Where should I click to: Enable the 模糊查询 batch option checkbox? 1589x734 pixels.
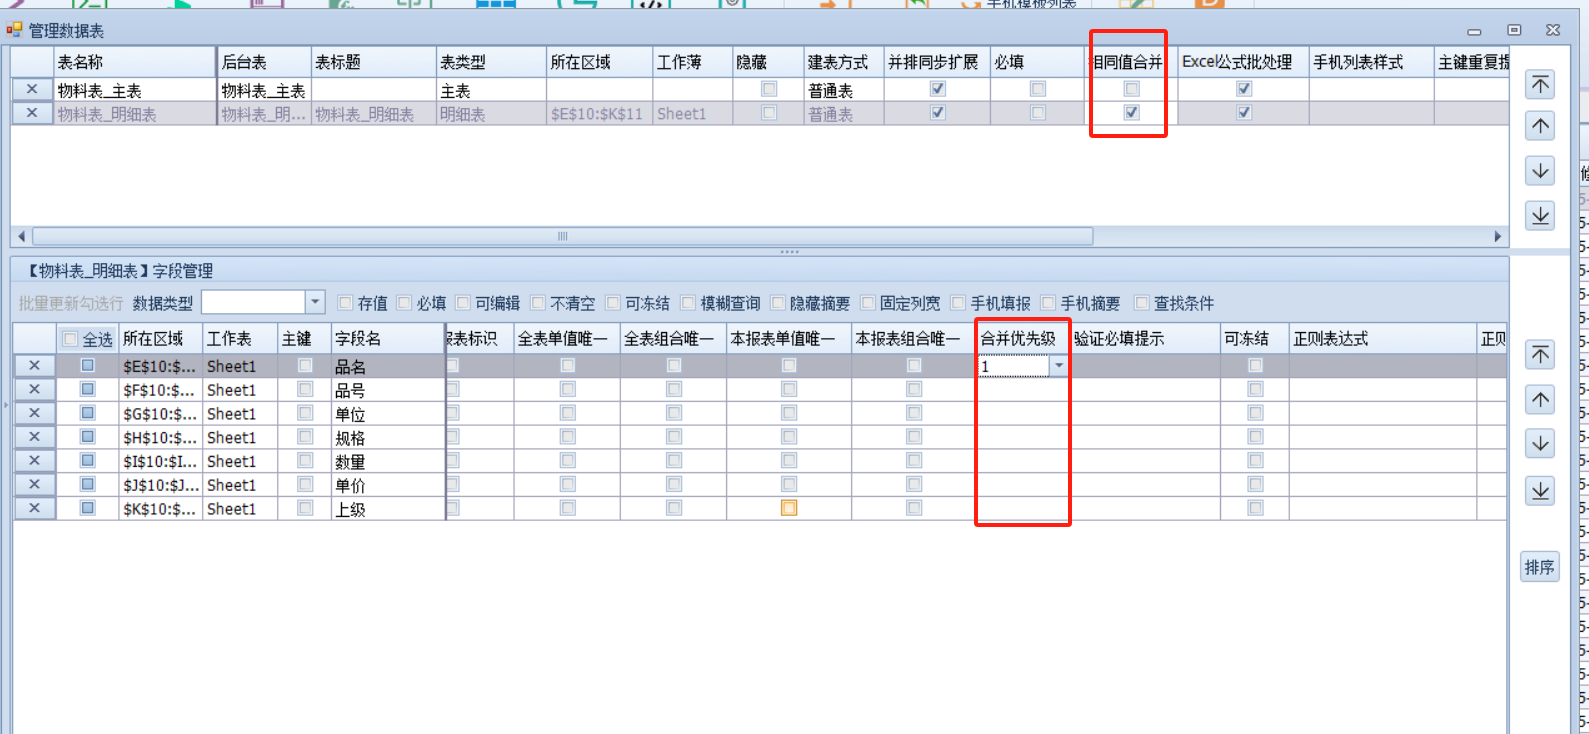point(688,303)
